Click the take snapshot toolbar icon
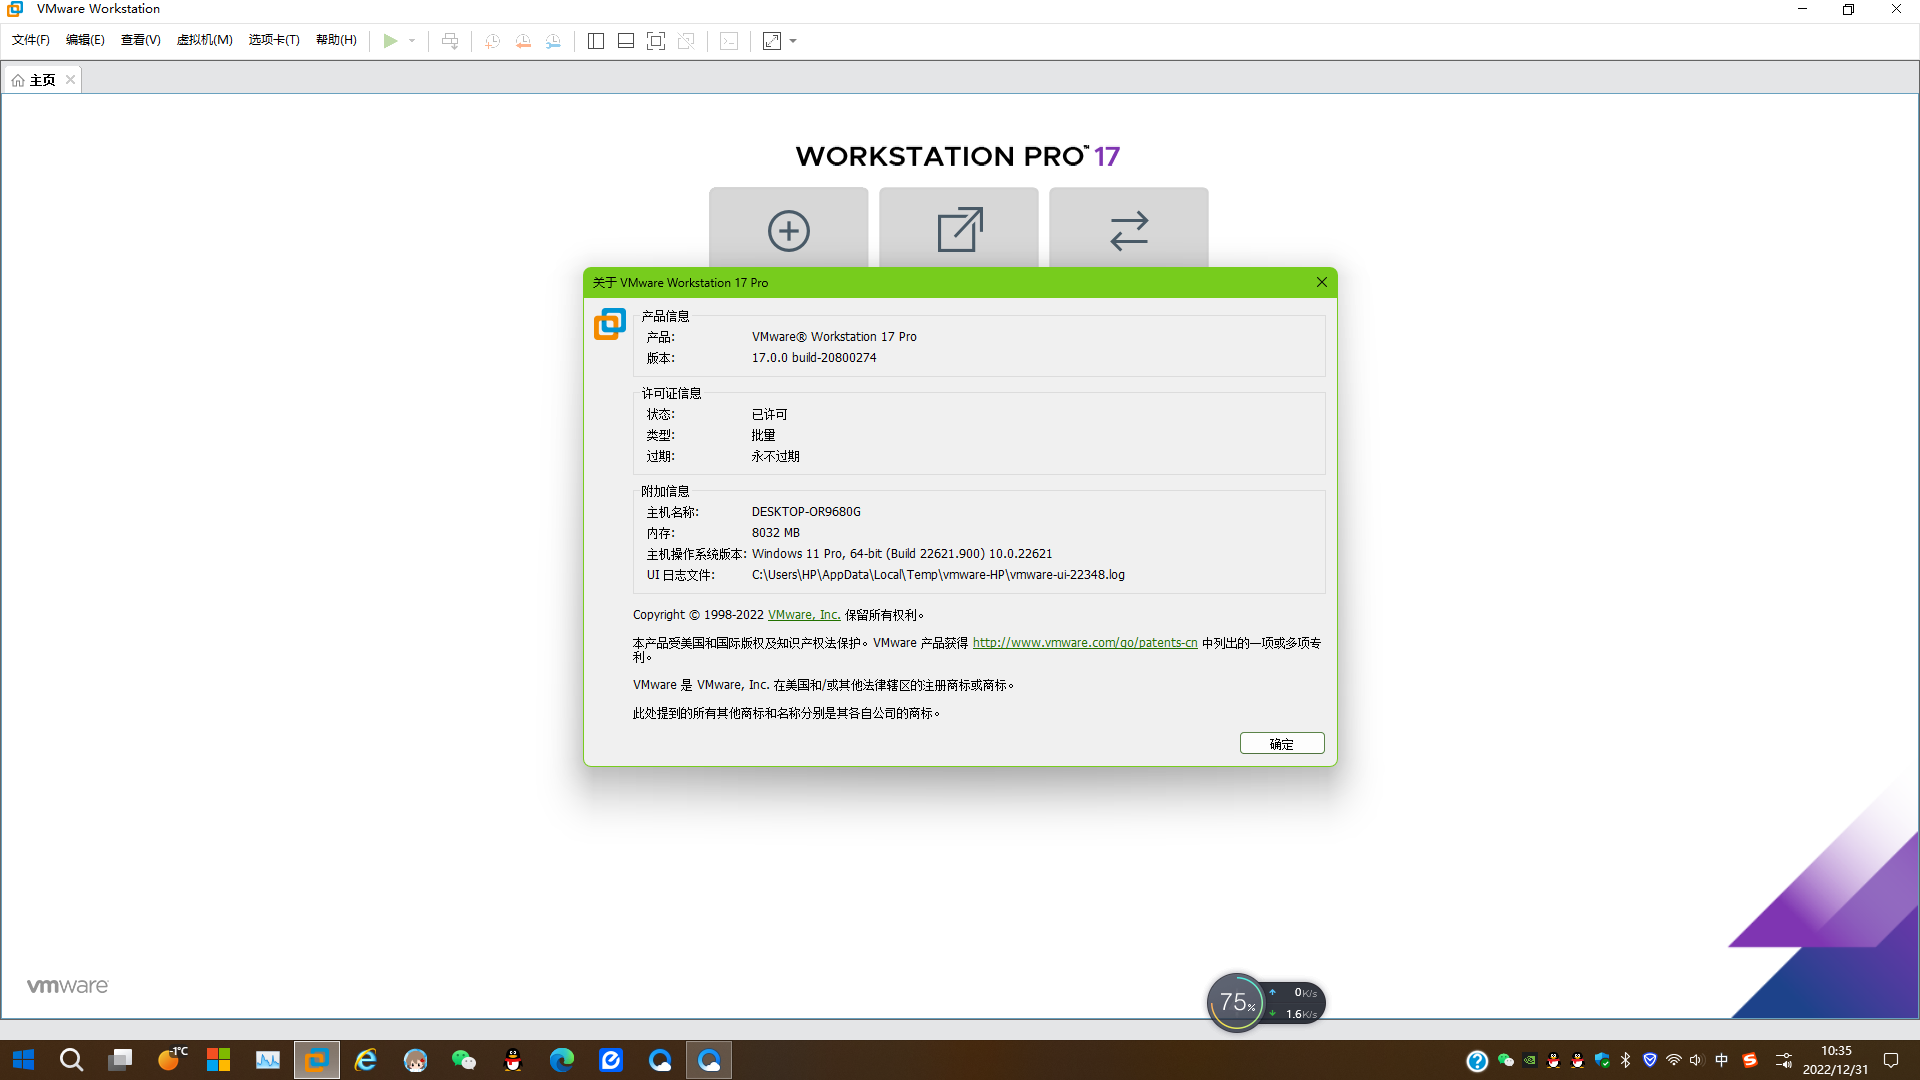The width and height of the screenshot is (1920, 1080). pos(493,41)
